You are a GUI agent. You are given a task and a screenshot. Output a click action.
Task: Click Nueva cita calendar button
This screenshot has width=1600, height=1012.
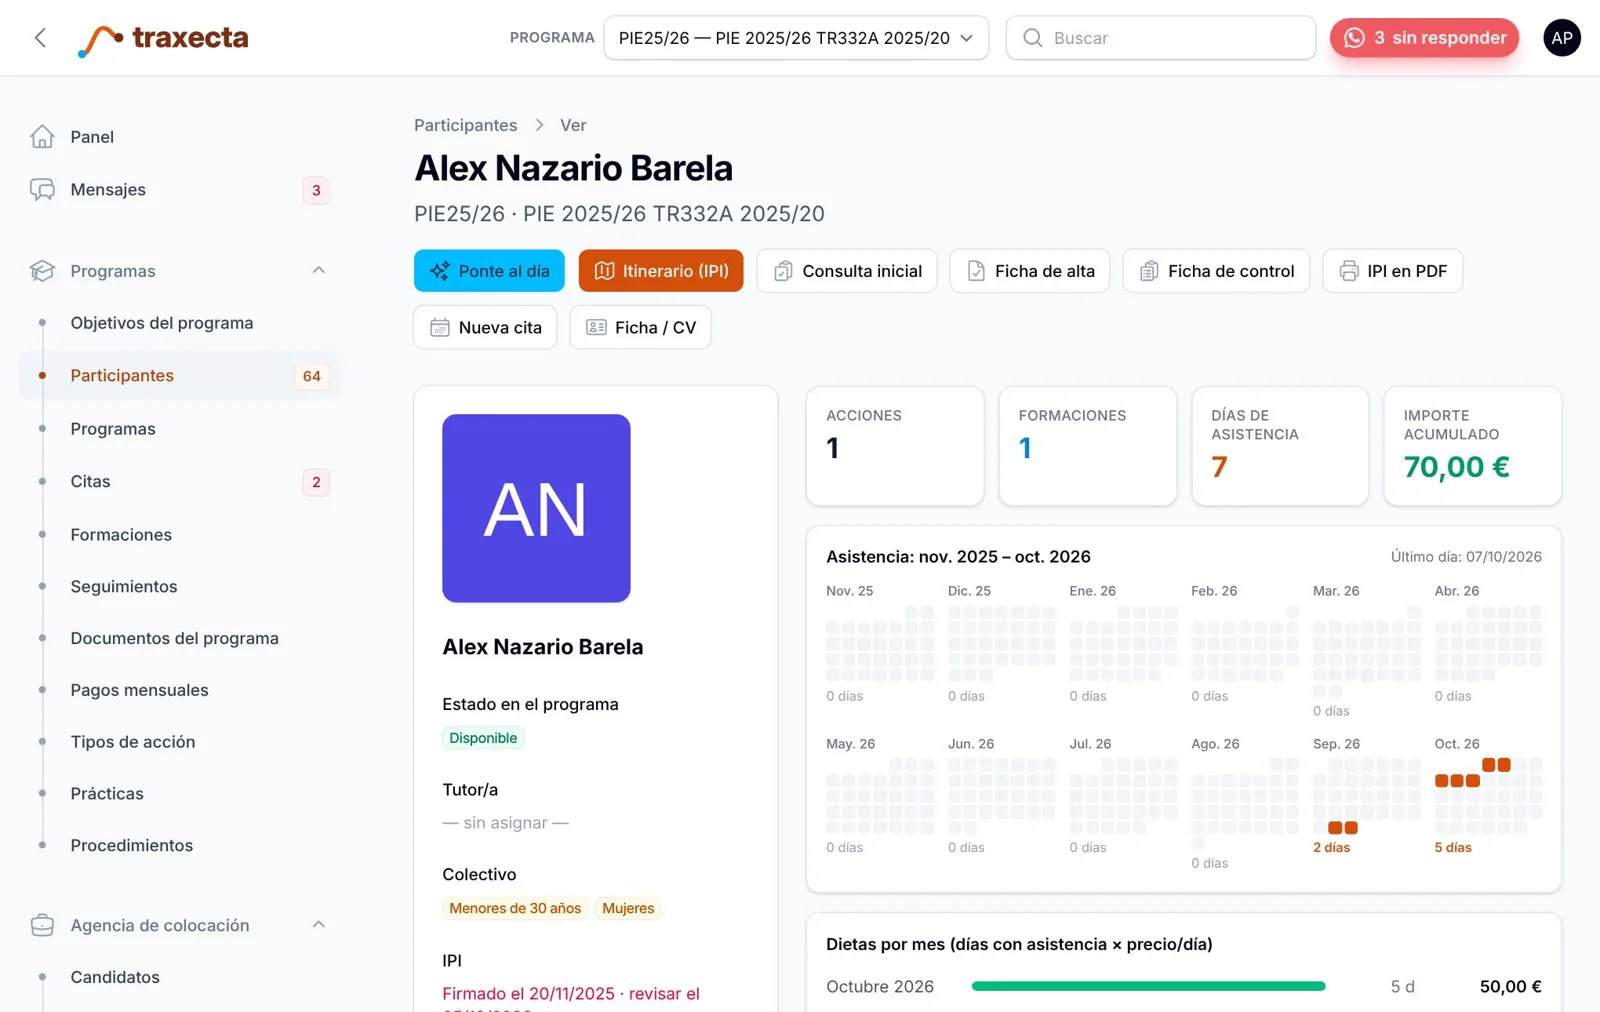coord(485,327)
